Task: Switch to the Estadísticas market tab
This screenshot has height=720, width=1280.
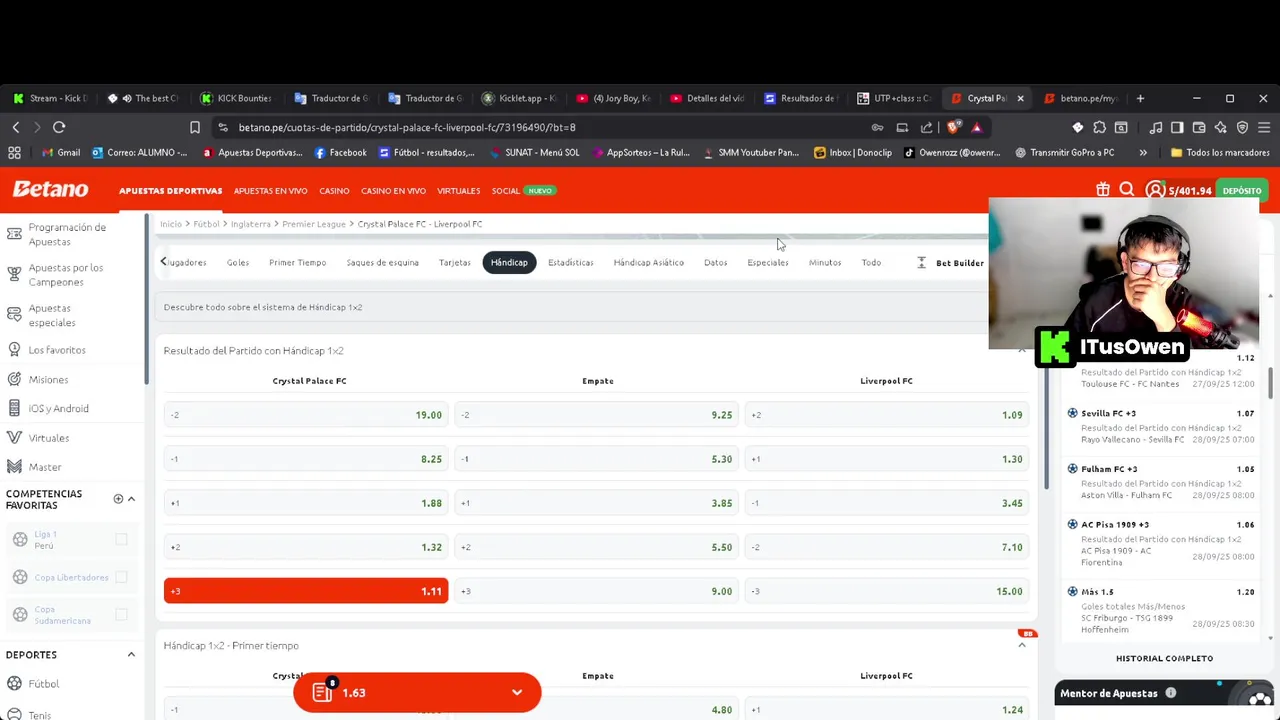Action: 570,263
